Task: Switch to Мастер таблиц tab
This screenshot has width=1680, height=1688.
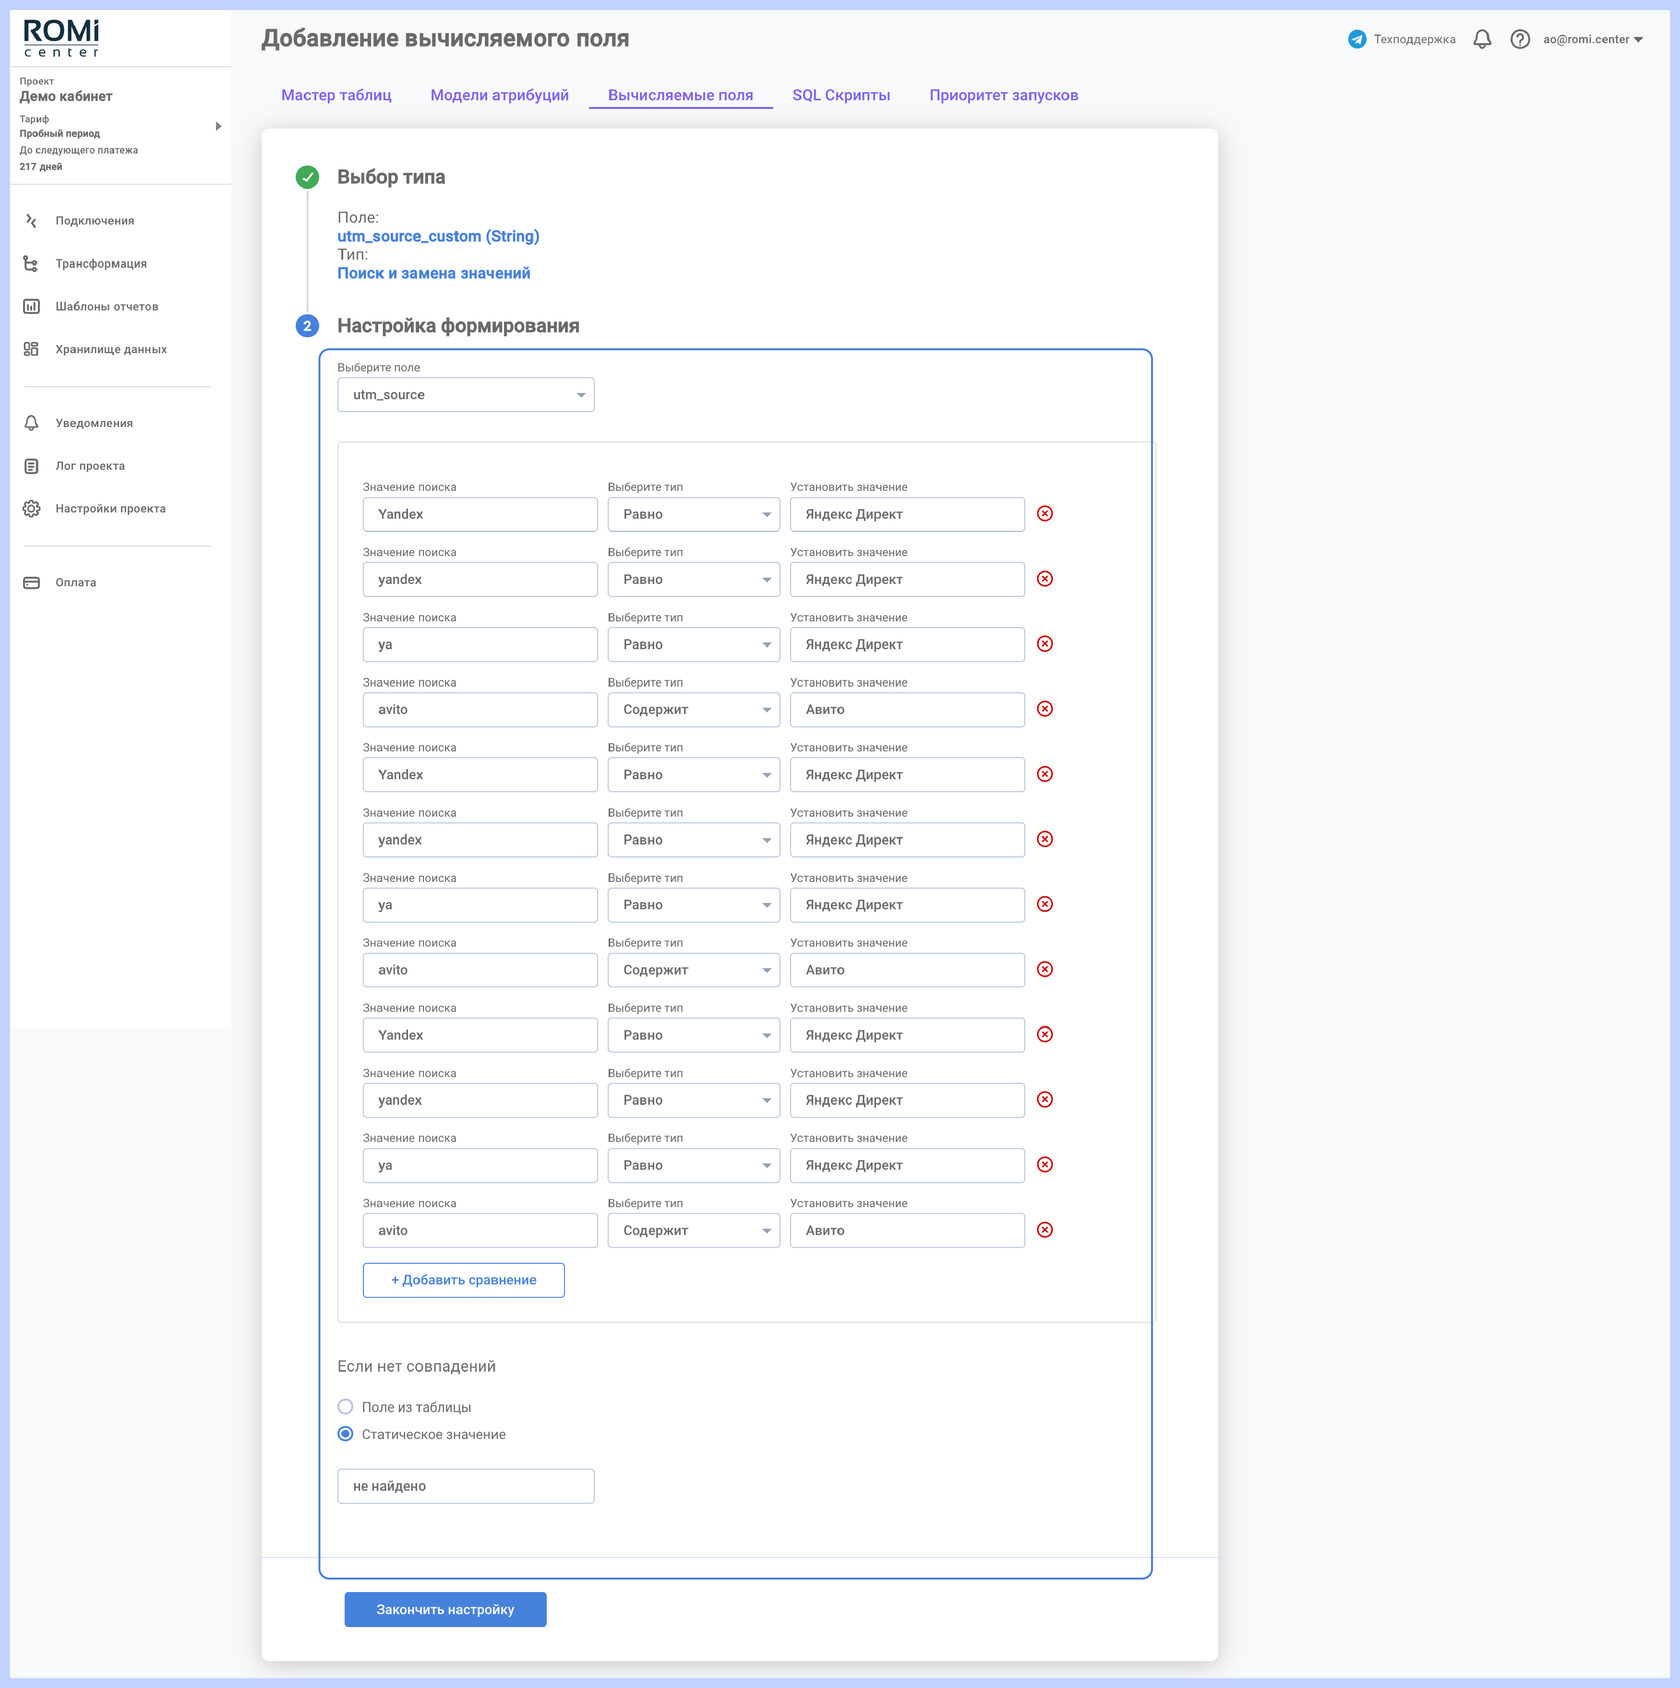Action: [336, 95]
